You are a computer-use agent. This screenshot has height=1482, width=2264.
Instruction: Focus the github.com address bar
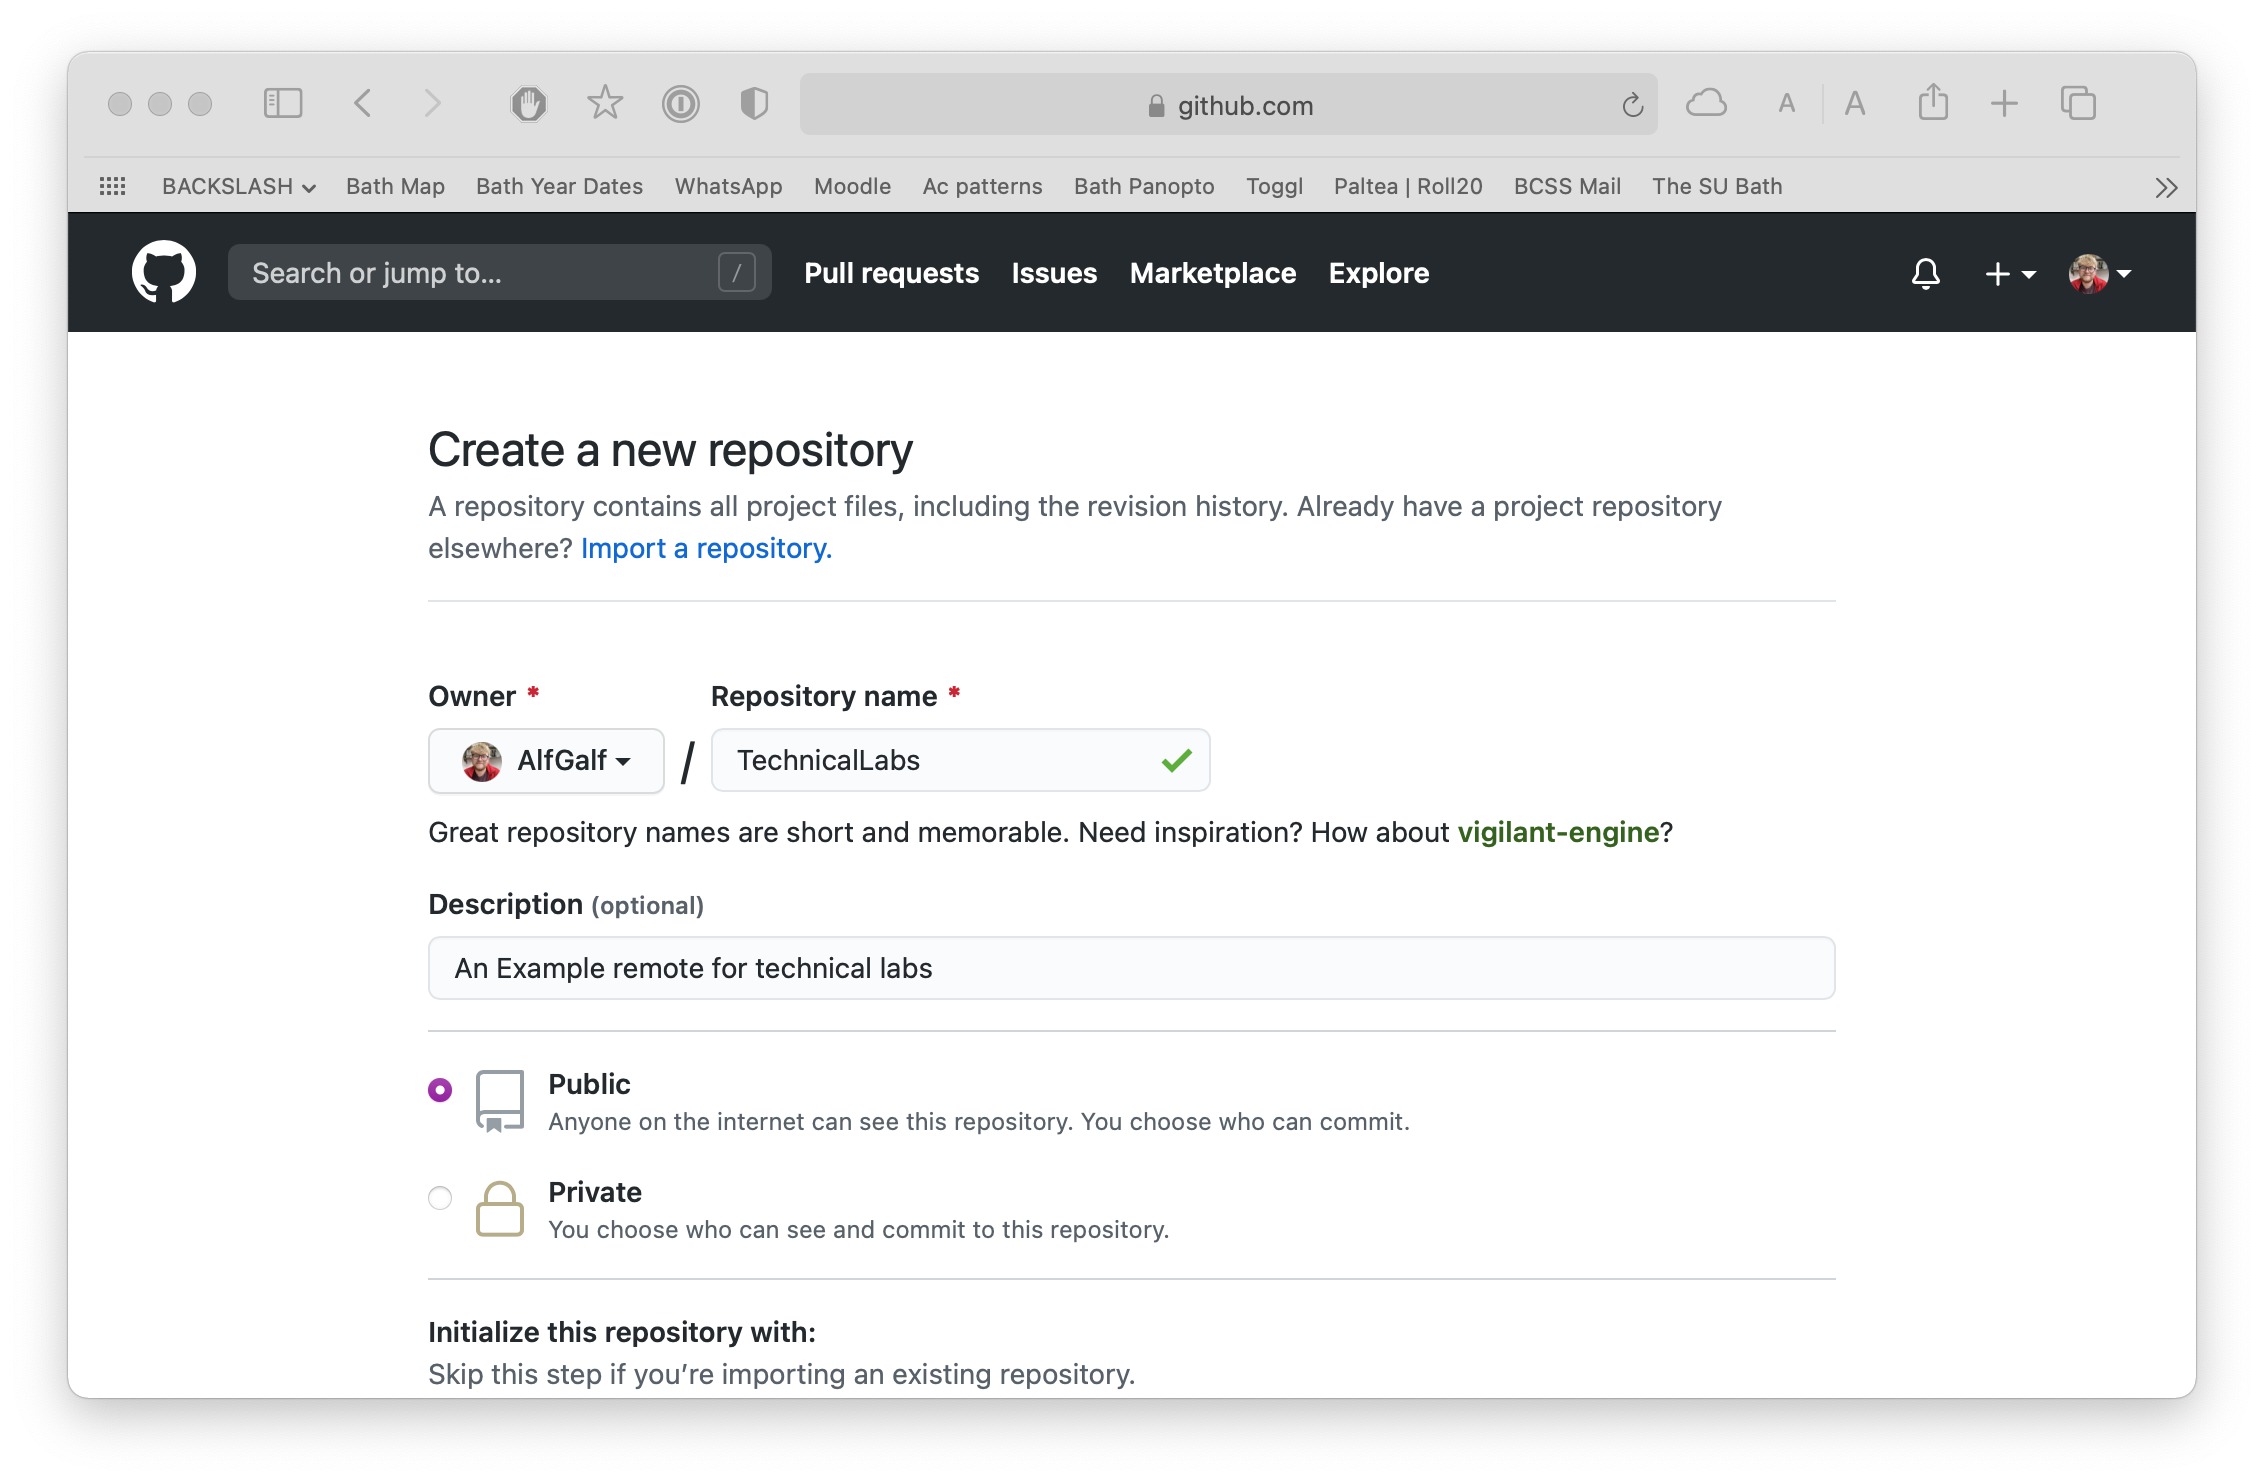(x=1228, y=104)
